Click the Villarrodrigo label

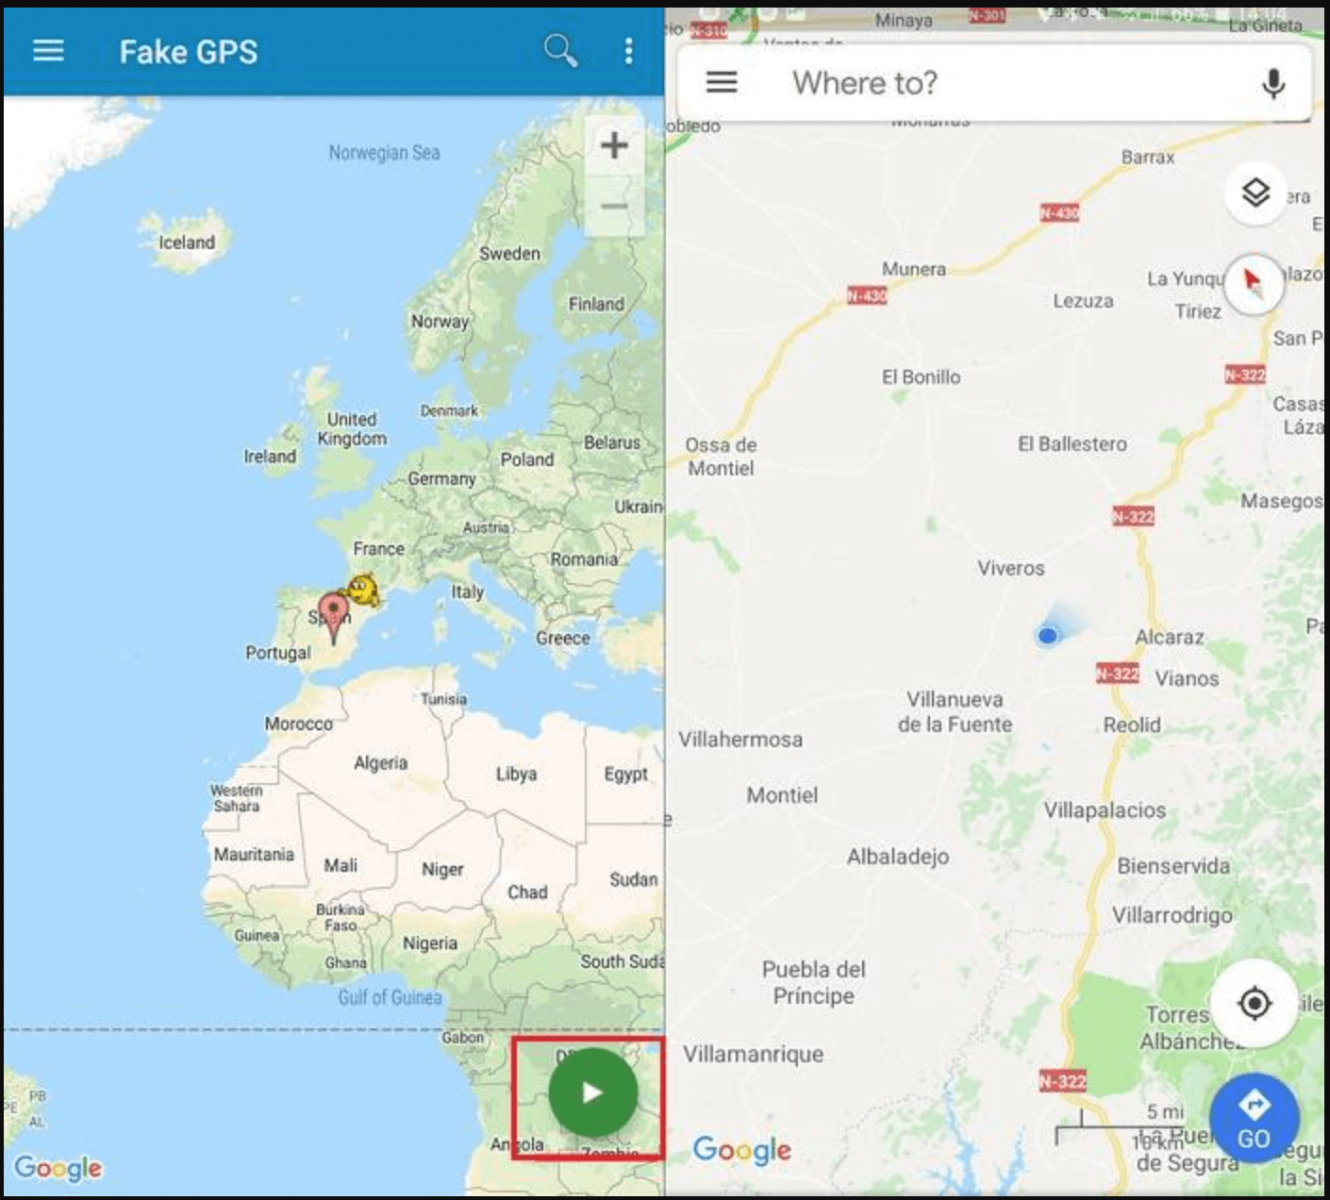click(x=1172, y=915)
